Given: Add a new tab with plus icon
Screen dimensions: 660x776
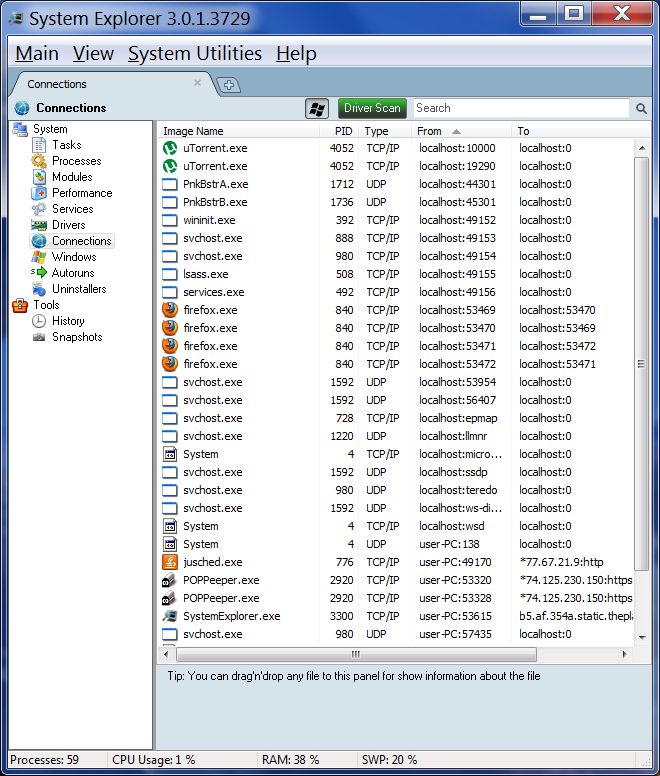Looking at the screenshot, I should click(x=229, y=85).
